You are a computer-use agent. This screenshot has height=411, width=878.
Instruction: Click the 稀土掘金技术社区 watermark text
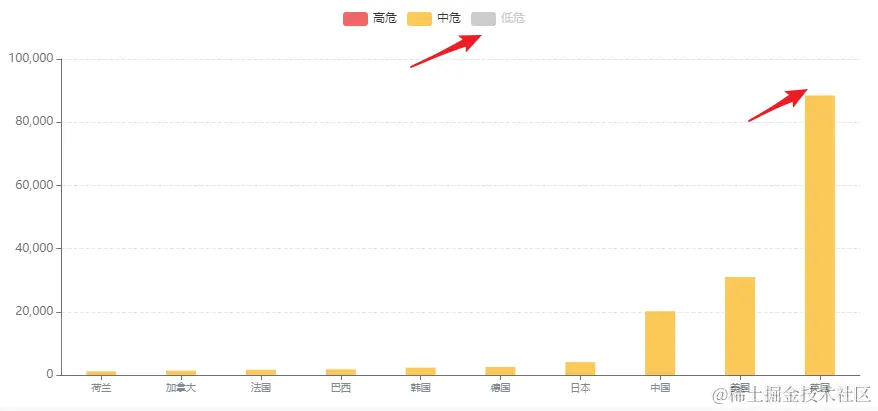pyautogui.click(x=791, y=396)
